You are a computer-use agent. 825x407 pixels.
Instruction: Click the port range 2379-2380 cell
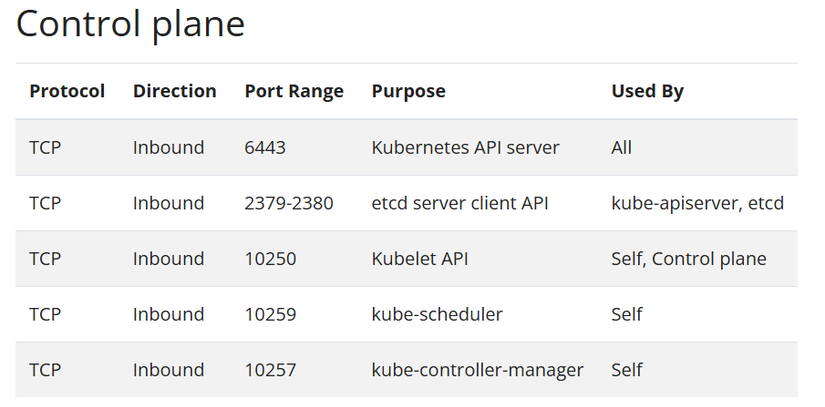coord(288,203)
